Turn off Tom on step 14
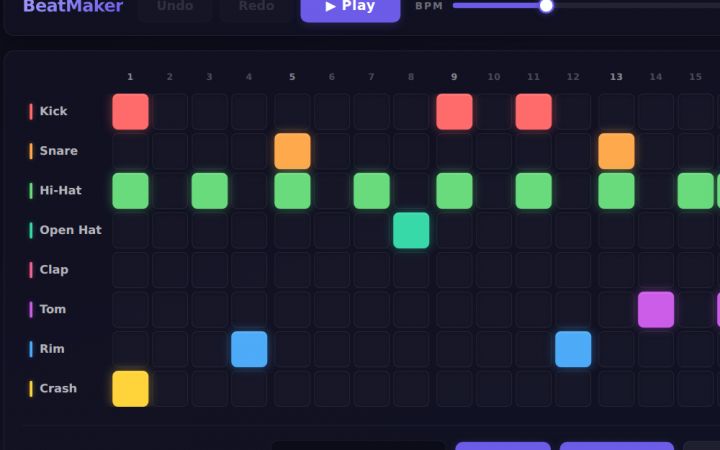This screenshot has height=450, width=720. point(656,309)
